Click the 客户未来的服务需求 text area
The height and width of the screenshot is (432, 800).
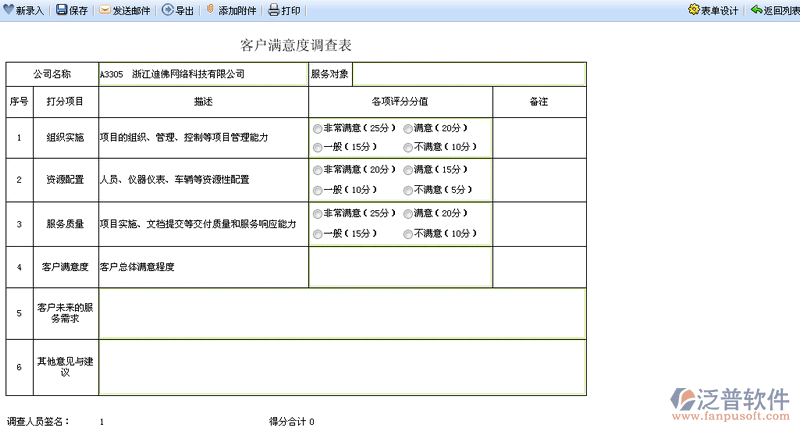pyautogui.click(x=341, y=313)
